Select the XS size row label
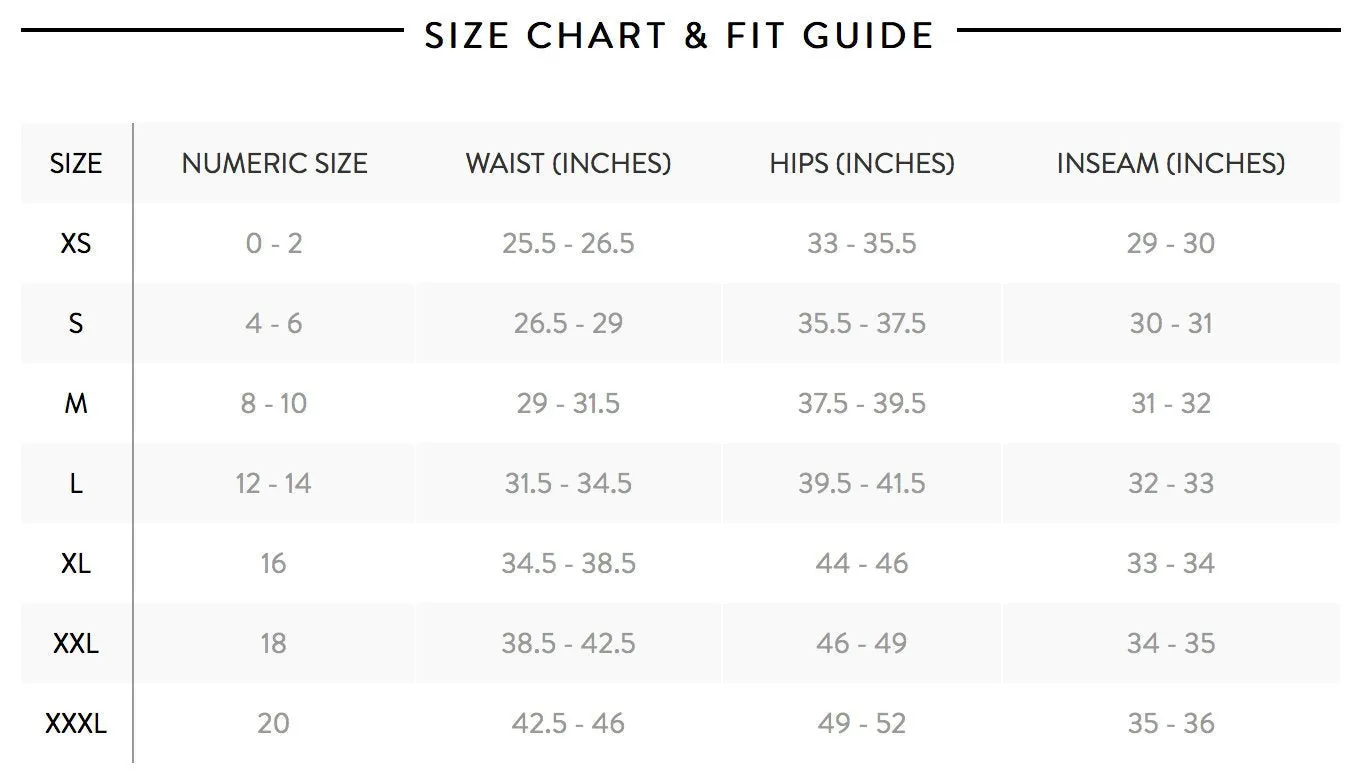This screenshot has width=1359, height=776. [x=76, y=243]
